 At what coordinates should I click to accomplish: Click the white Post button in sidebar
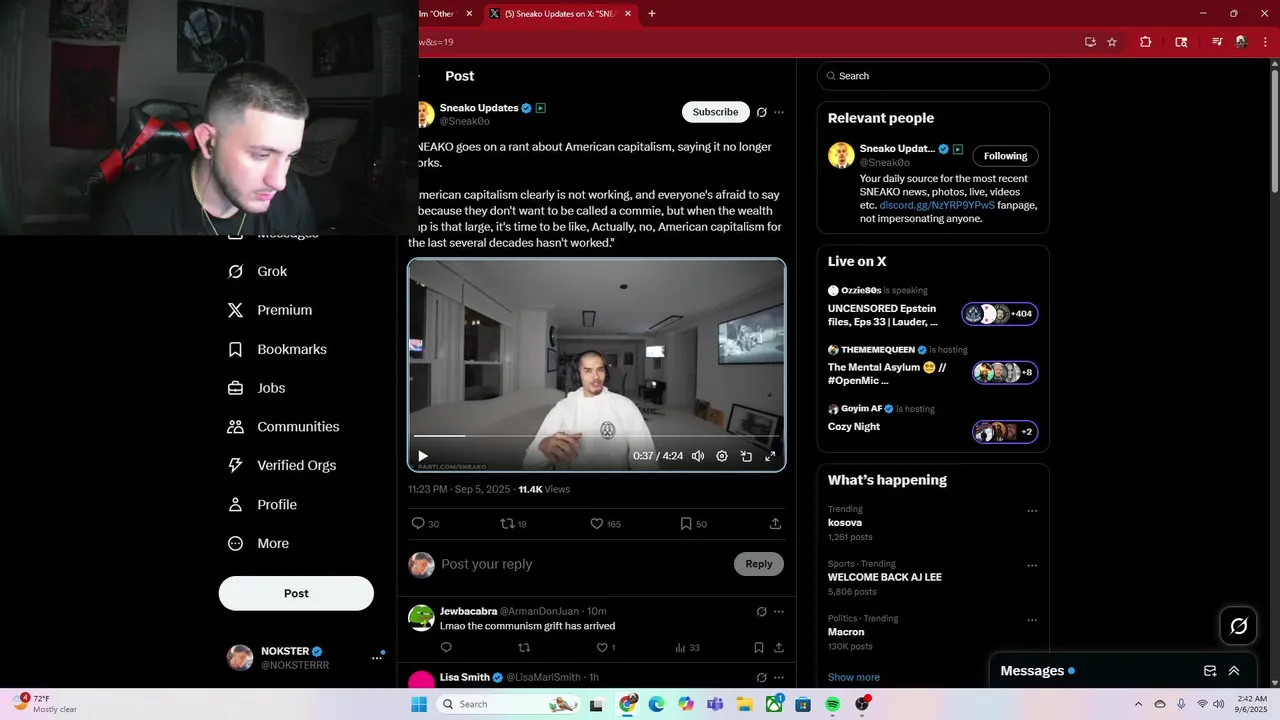(x=296, y=593)
